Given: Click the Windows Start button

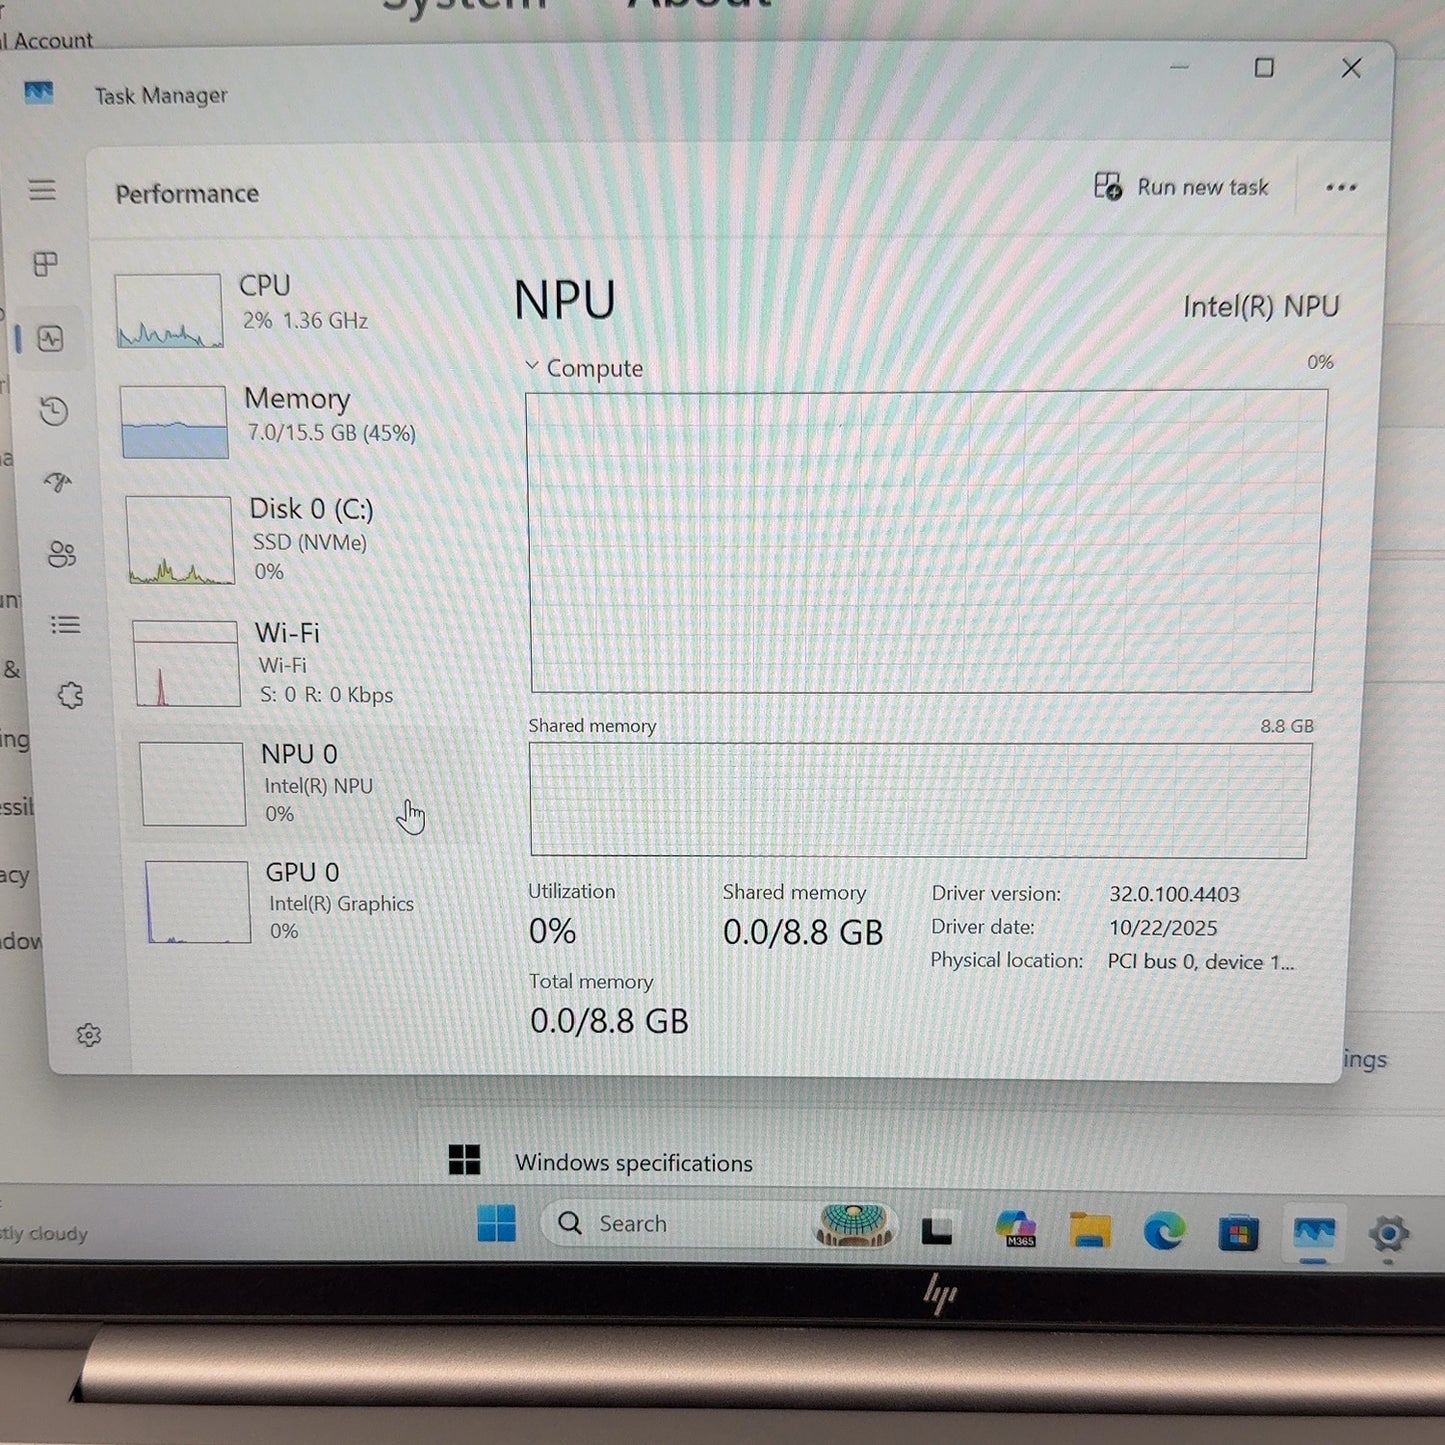Looking at the screenshot, I should pos(496,1223).
